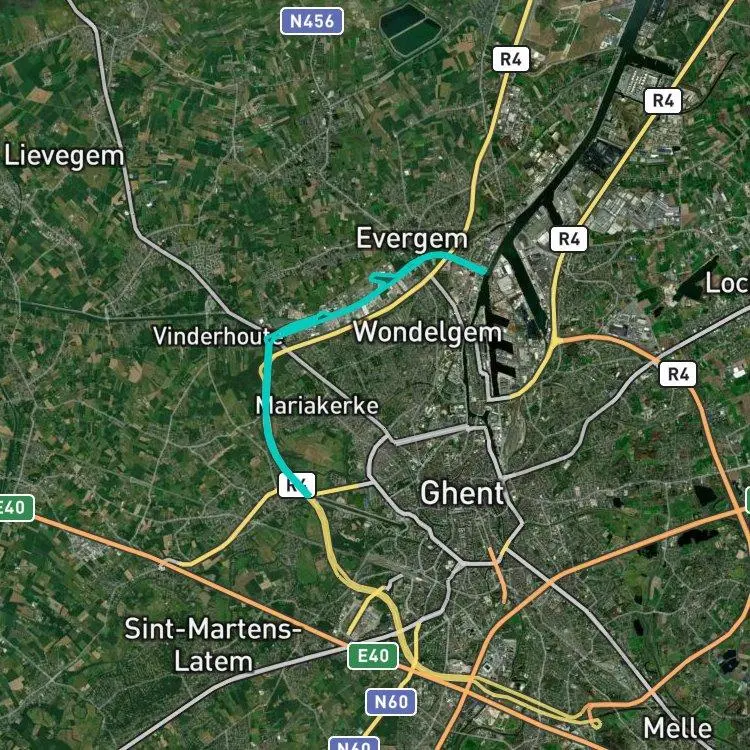Click the Lievegem label
Viewport: 750px width, 750px height.
[x=64, y=157]
